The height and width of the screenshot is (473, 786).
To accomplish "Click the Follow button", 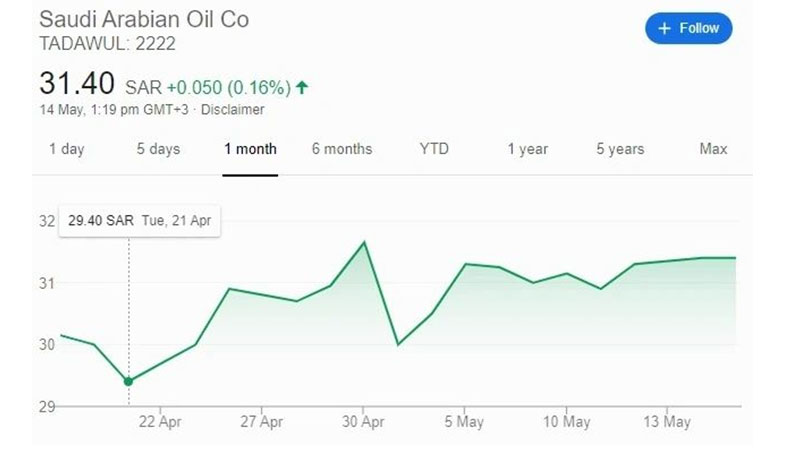I will click(x=688, y=28).
